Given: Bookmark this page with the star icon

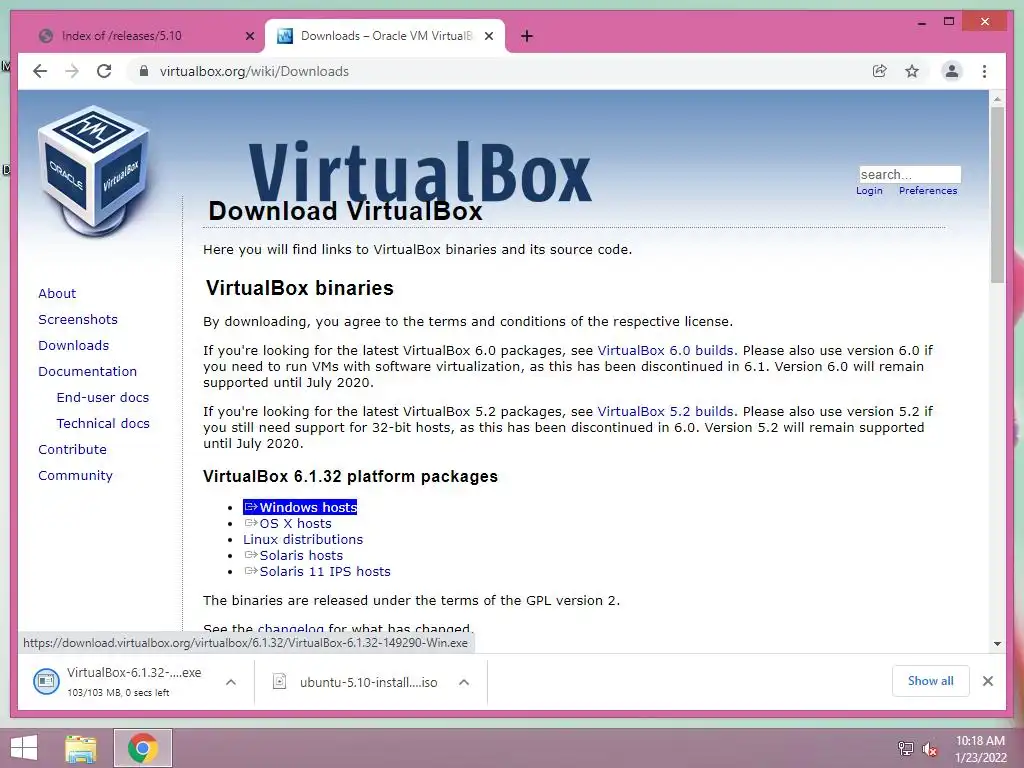Looking at the screenshot, I should (912, 71).
